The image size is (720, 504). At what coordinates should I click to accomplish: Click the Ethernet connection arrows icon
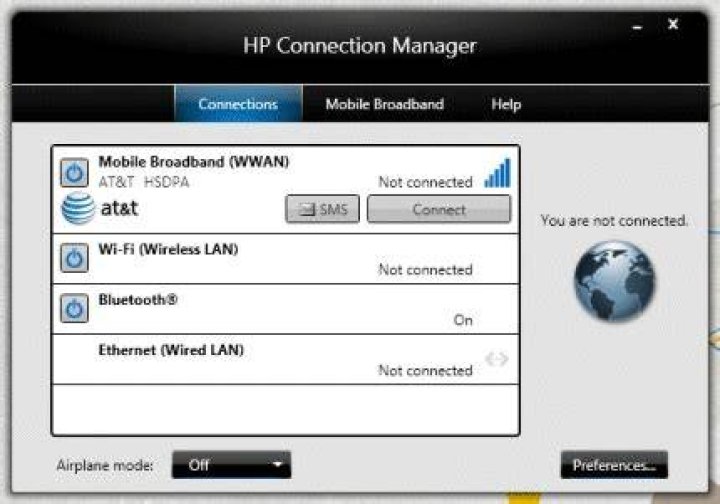click(496, 358)
